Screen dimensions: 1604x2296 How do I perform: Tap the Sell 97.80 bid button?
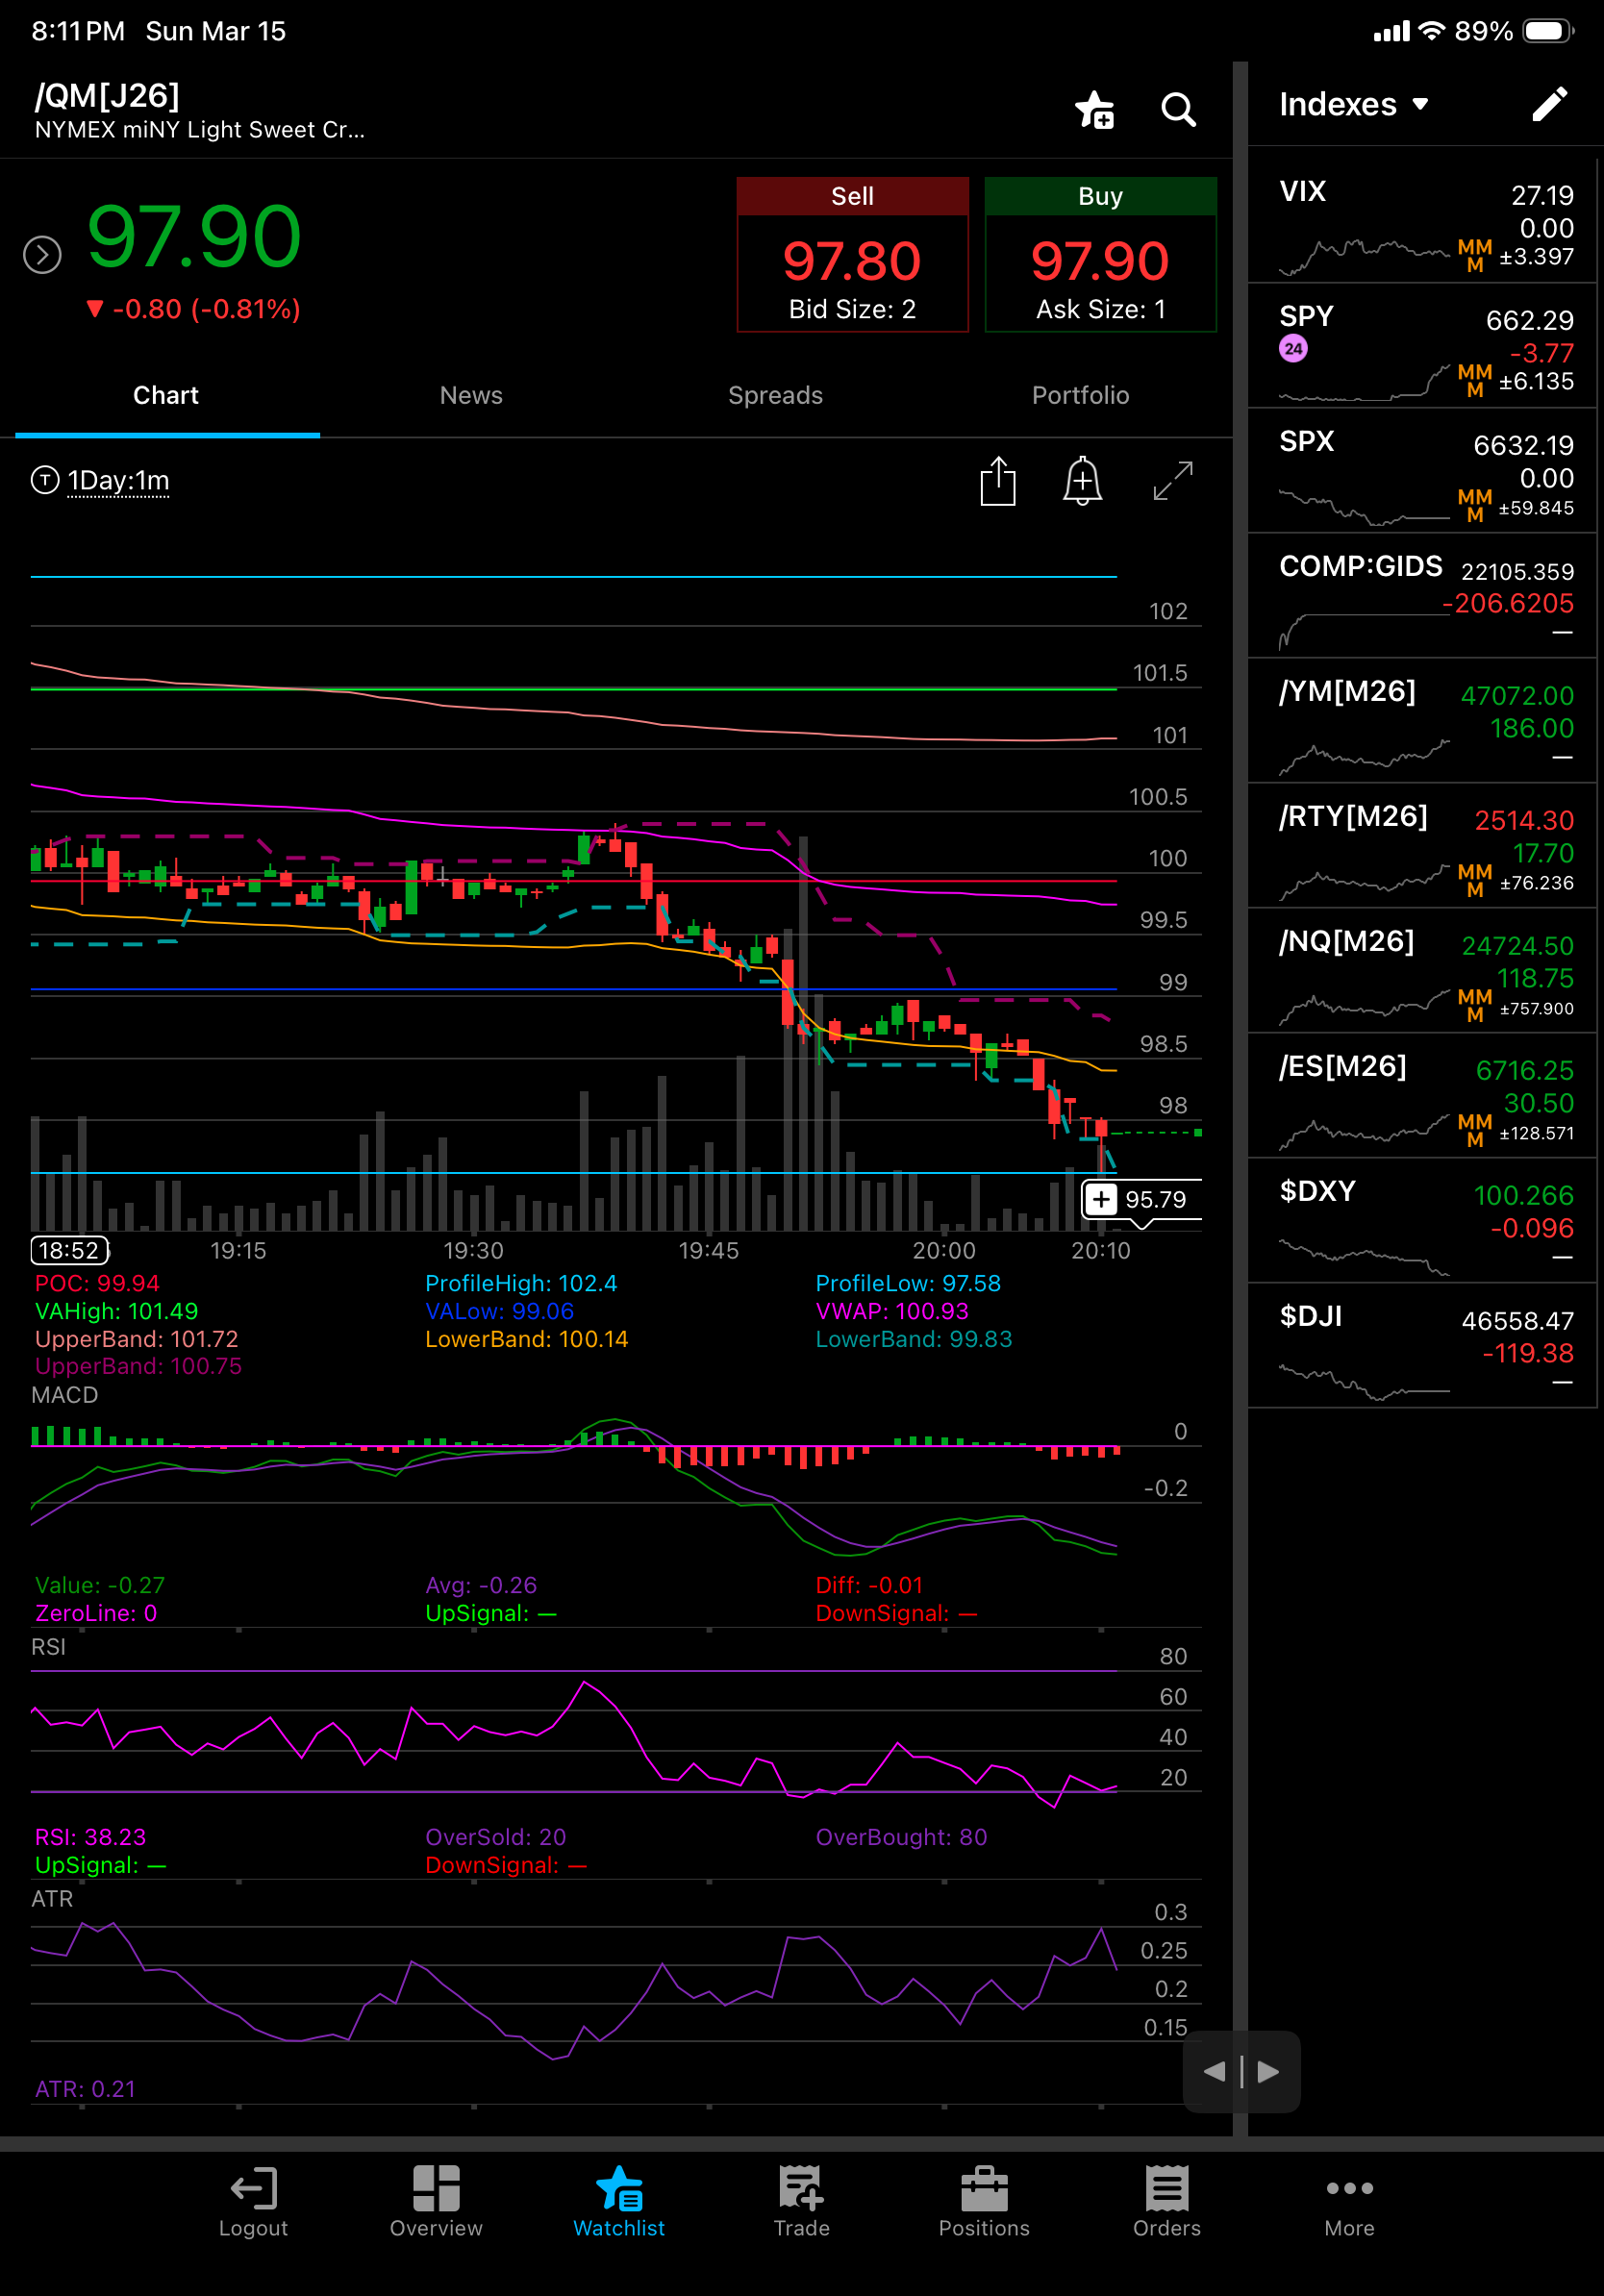point(852,255)
